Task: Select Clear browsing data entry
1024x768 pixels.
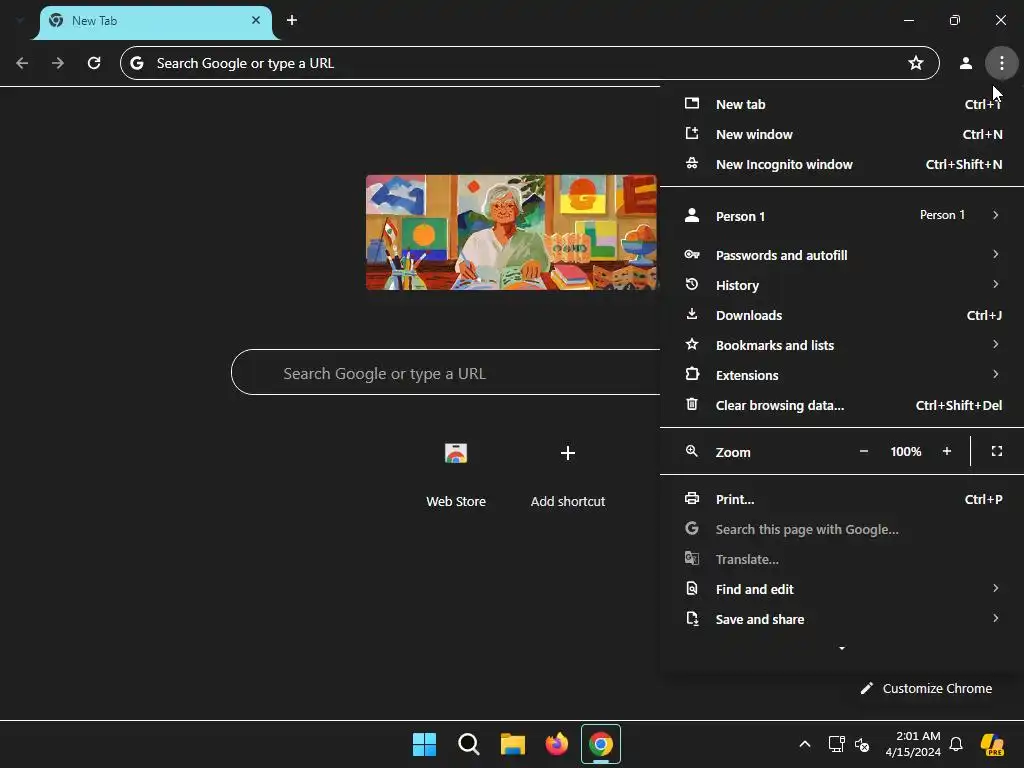Action: [842, 405]
